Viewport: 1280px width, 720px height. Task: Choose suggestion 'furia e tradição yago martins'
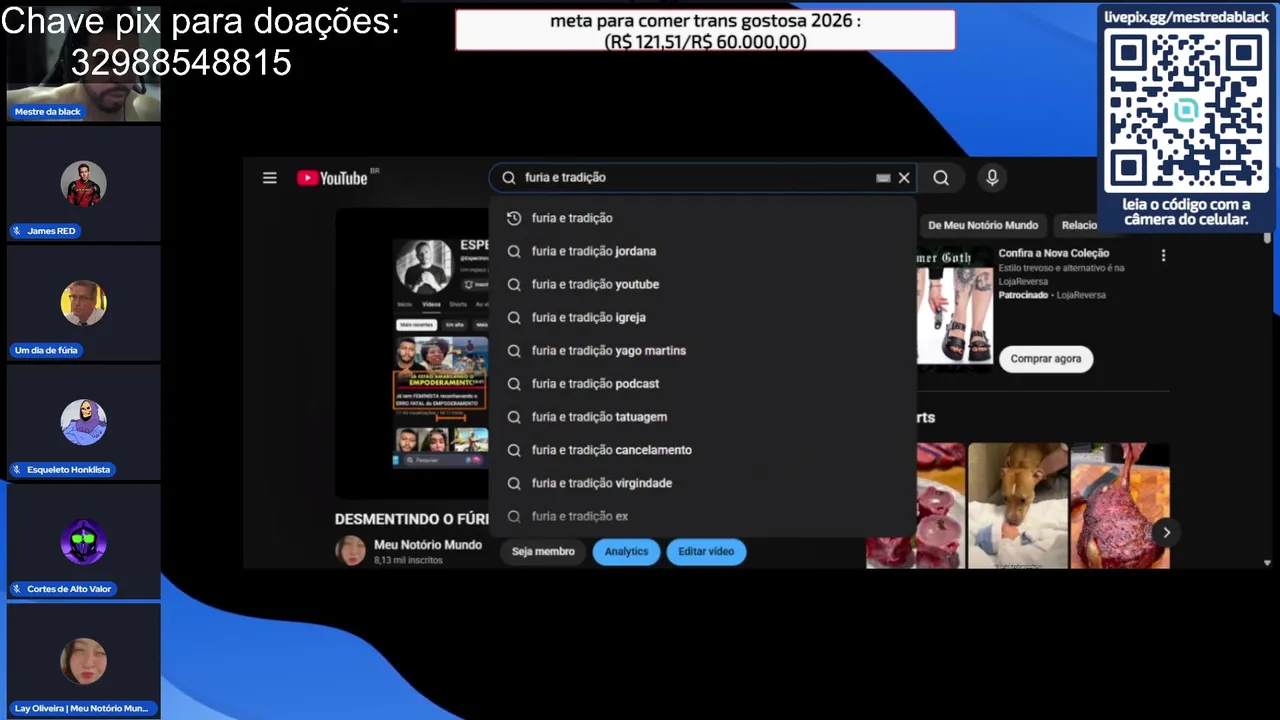point(702,350)
